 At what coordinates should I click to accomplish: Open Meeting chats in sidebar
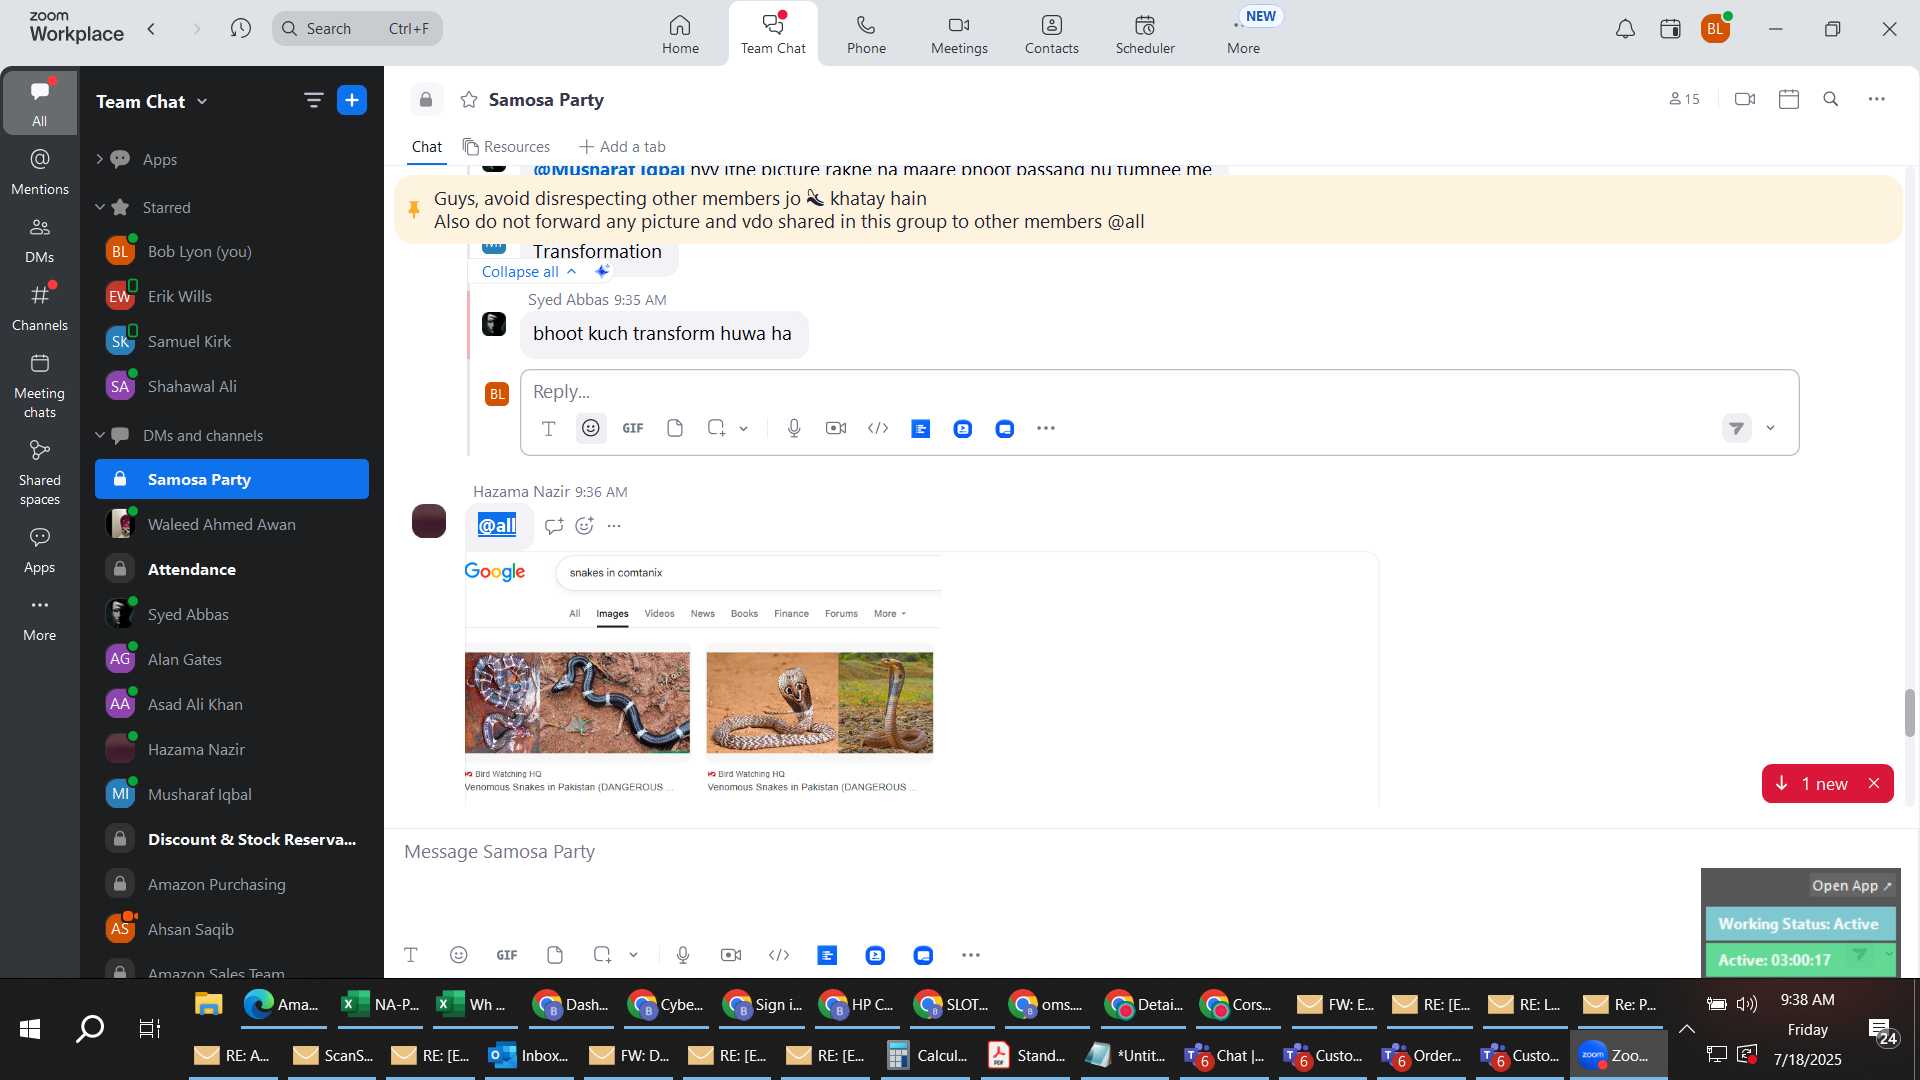tap(40, 386)
